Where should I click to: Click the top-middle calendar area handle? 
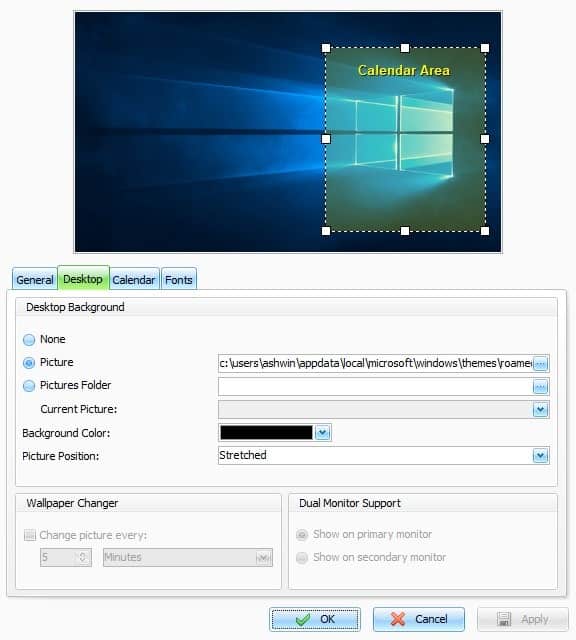click(405, 48)
